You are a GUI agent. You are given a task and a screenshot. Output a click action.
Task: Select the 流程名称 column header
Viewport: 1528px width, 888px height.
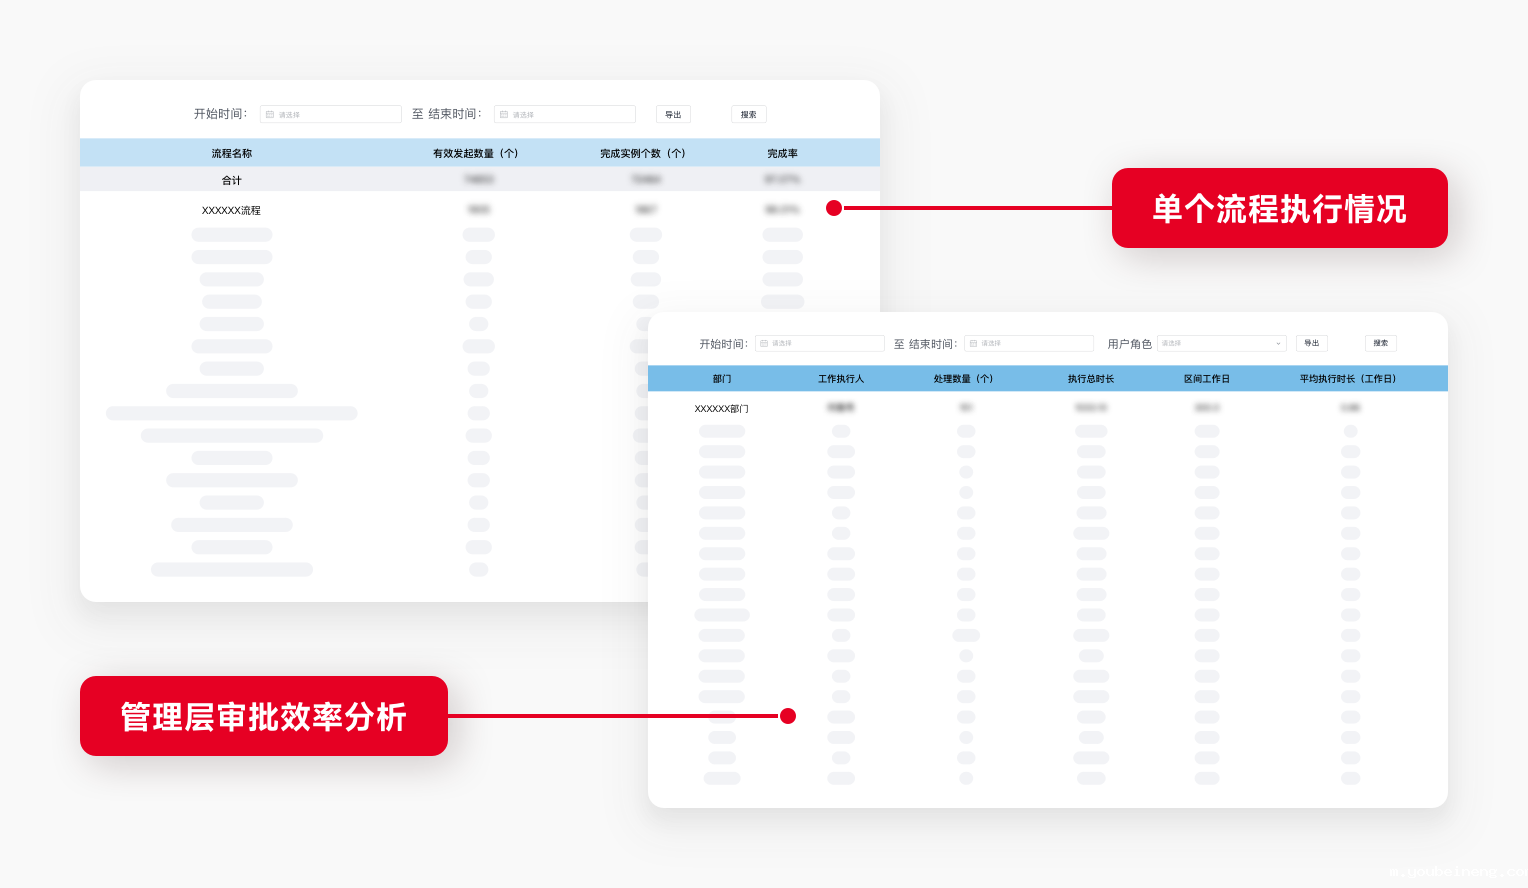coord(231,154)
